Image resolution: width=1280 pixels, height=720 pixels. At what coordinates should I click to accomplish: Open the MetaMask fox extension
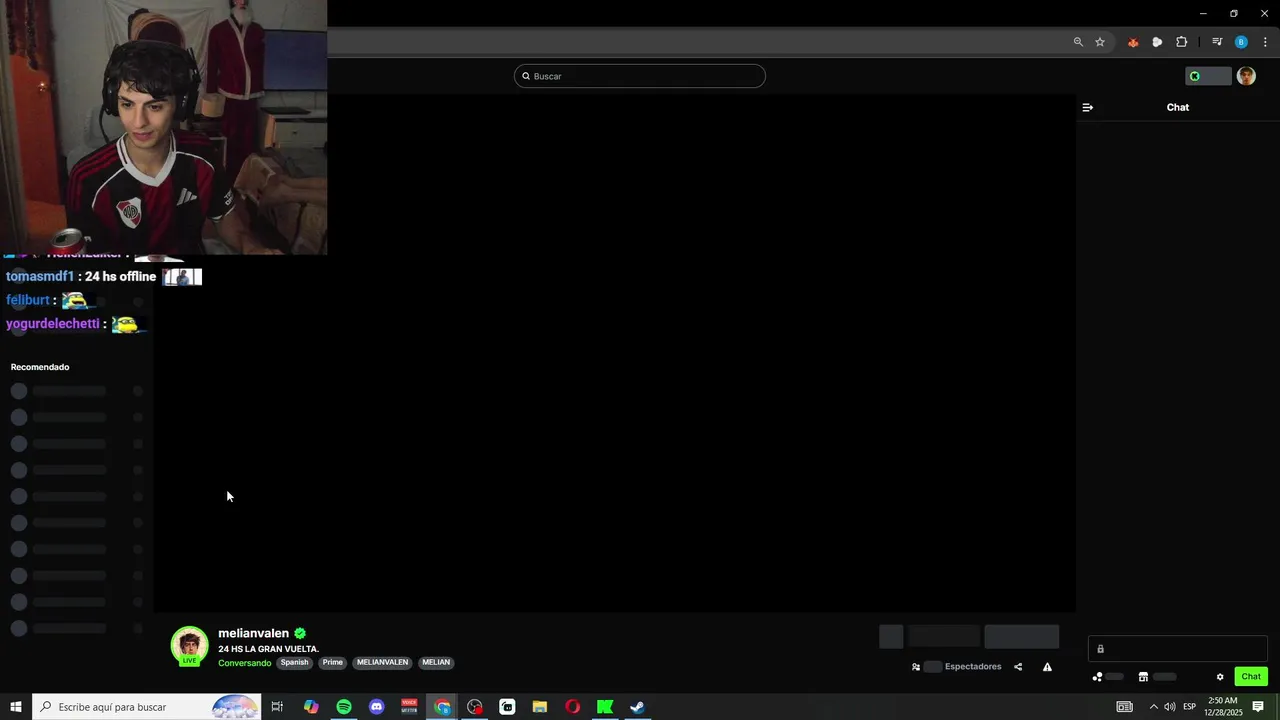coord(1133,42)
